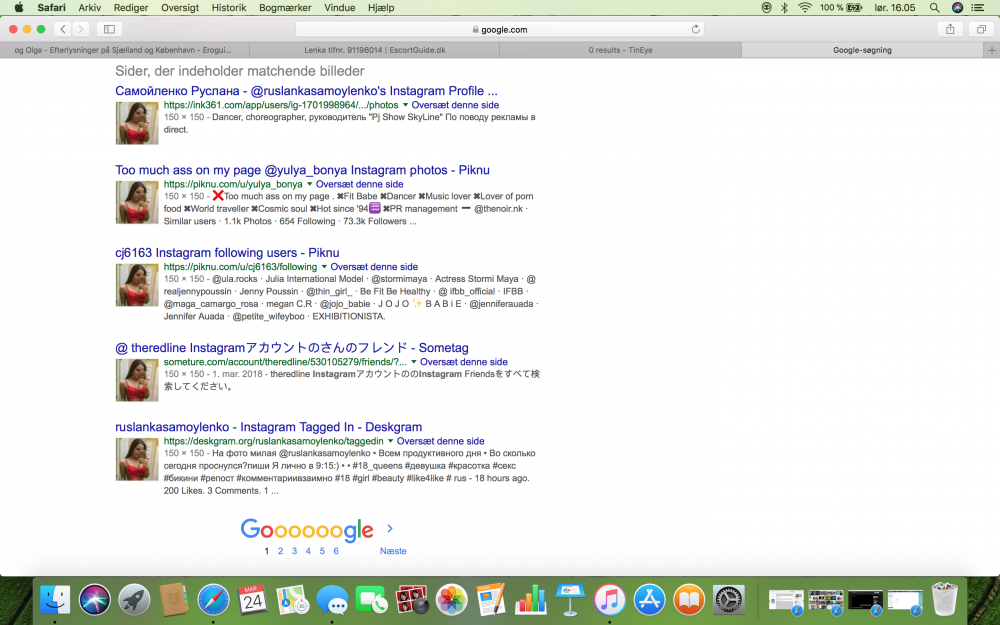1000x625 pixels.
Task: Open Launchpad from the Dock
Action: [x=134, y=600]
